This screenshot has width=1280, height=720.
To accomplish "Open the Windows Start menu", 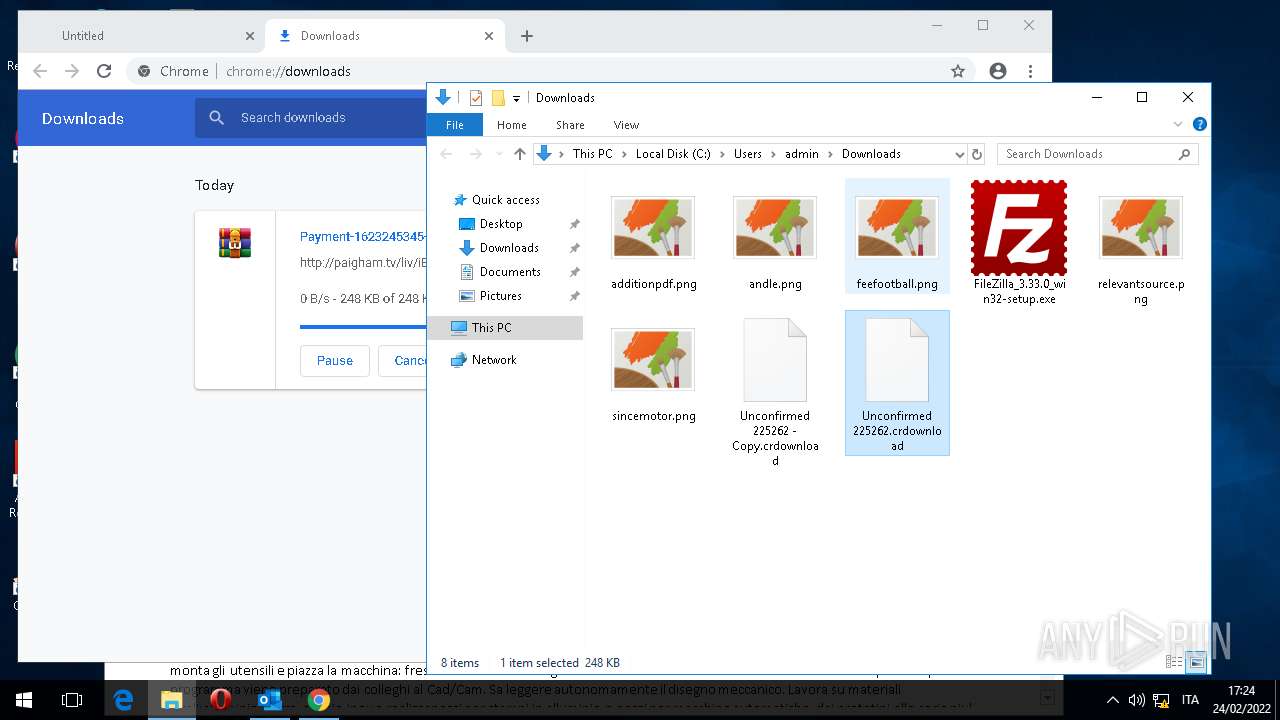I will pyautogui.click(x=24, y=700).
